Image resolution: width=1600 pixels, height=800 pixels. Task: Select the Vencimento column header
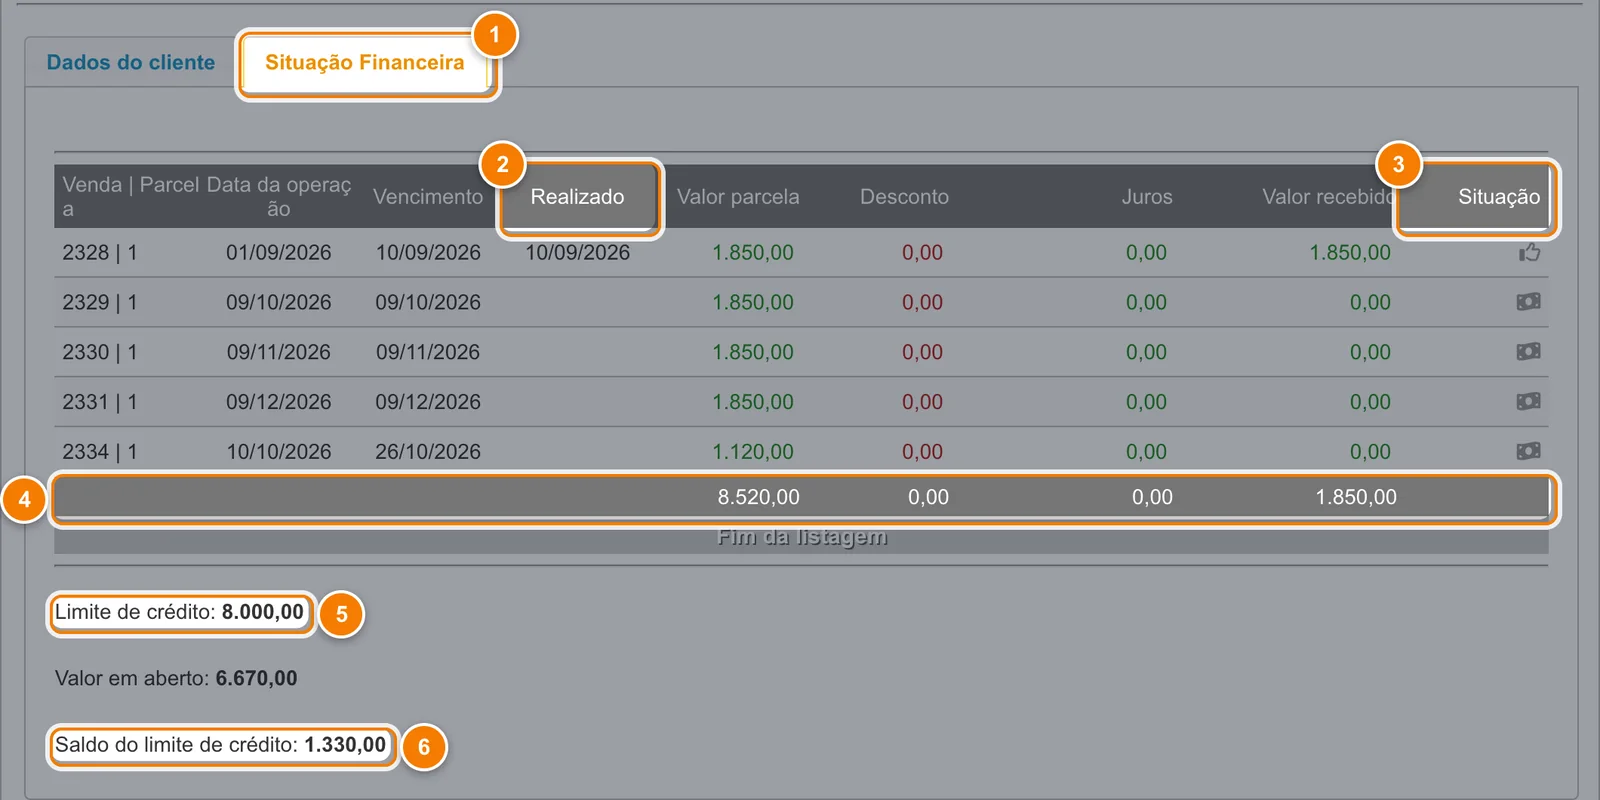point(428,197)
